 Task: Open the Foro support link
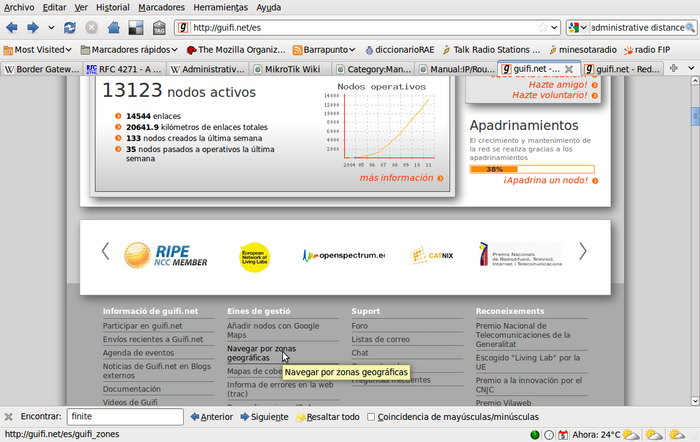360,326
